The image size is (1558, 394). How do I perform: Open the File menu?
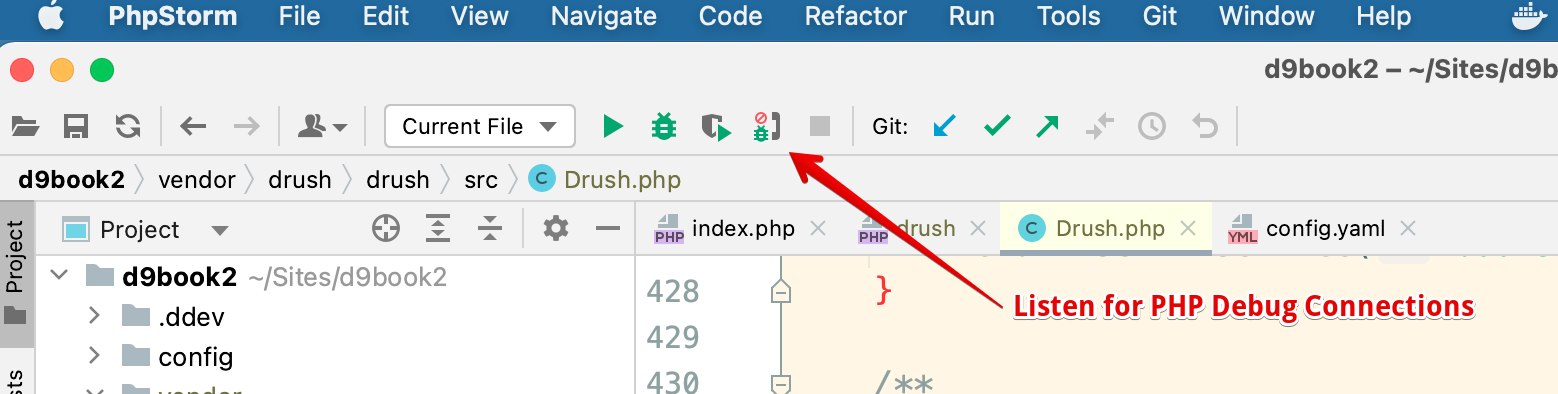pos(300,17)
